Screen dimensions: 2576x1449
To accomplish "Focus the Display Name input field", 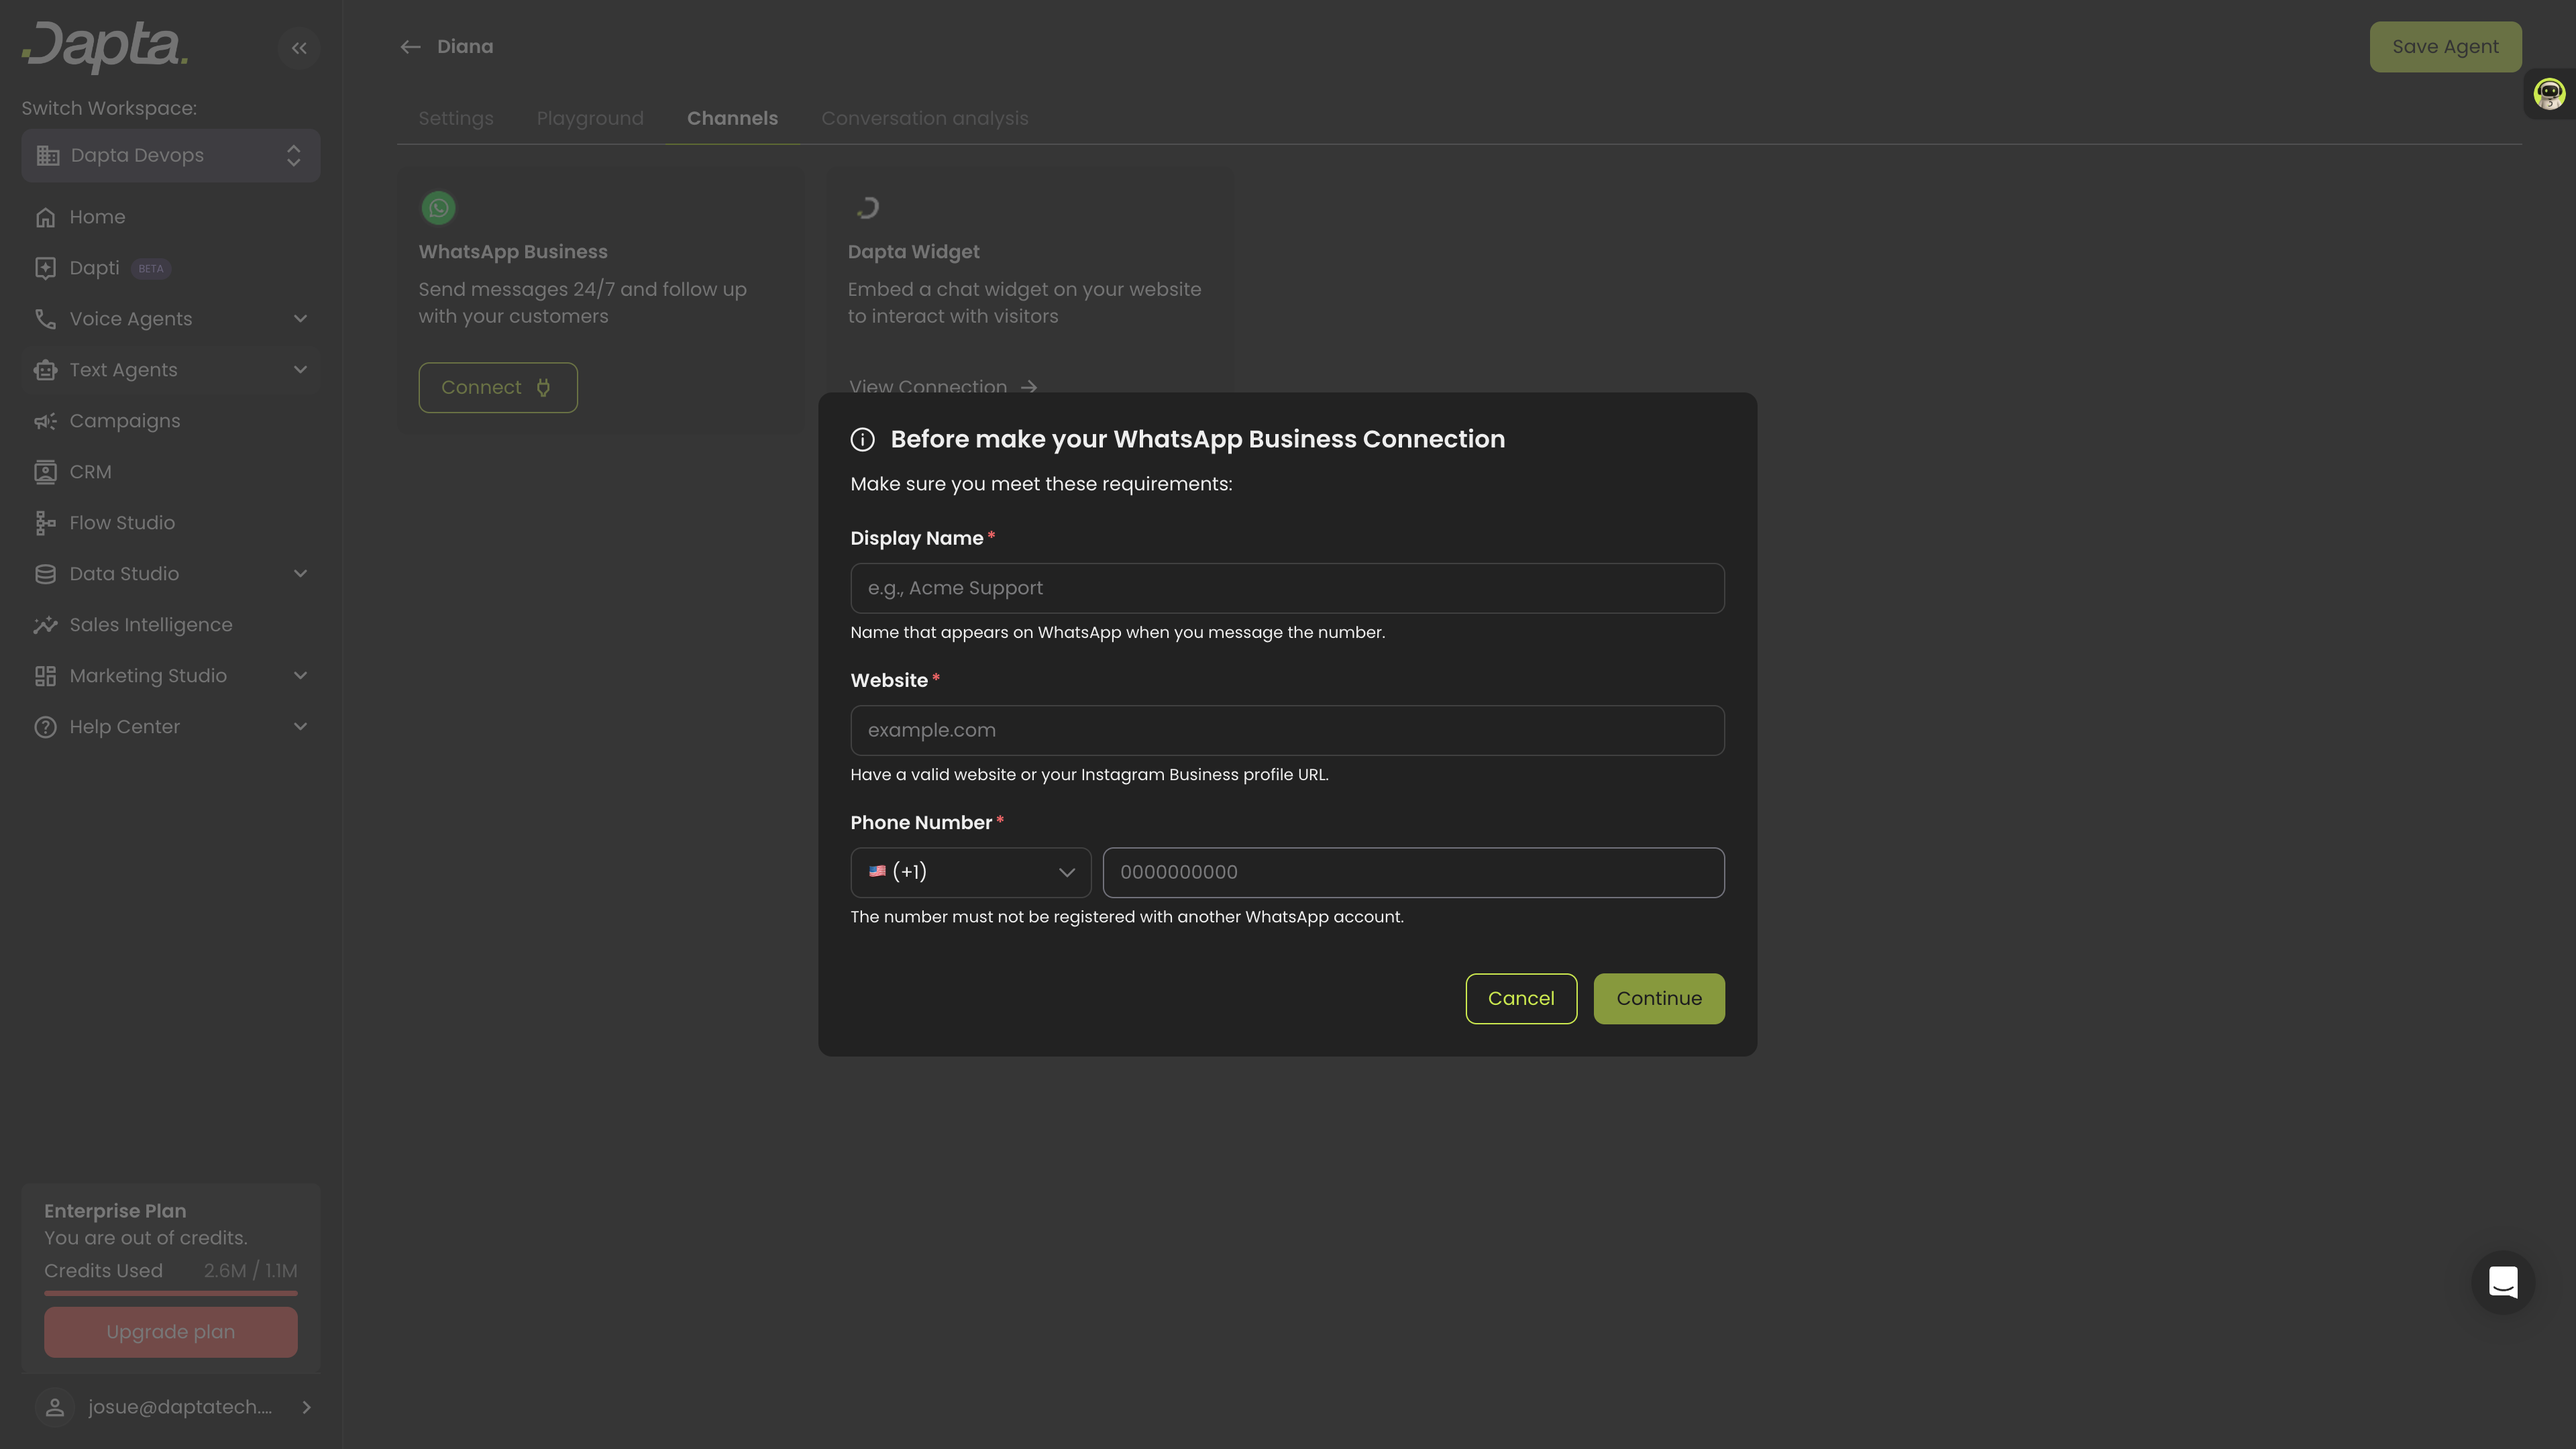I will tap(1287, 589).
